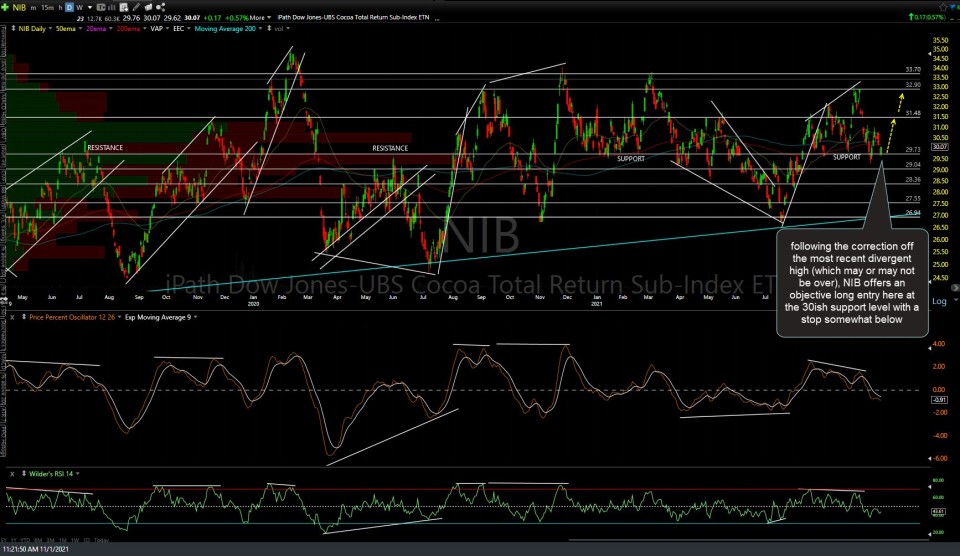Click the green plus add-symbol icon
The width and height of the screenshot is (960, 556).
[7, 6]
